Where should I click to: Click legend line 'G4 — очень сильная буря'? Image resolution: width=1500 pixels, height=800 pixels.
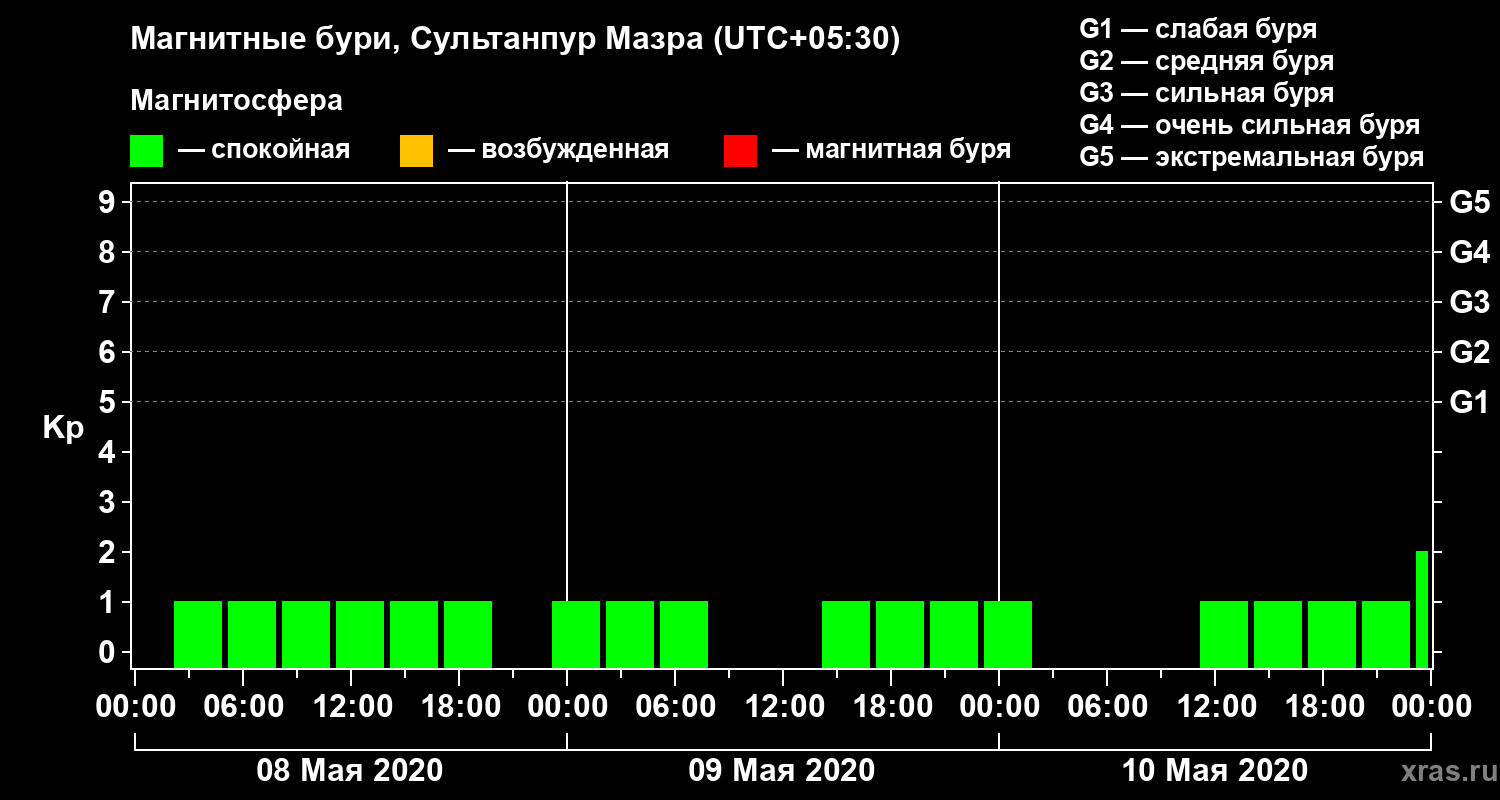coord(1250,125)
